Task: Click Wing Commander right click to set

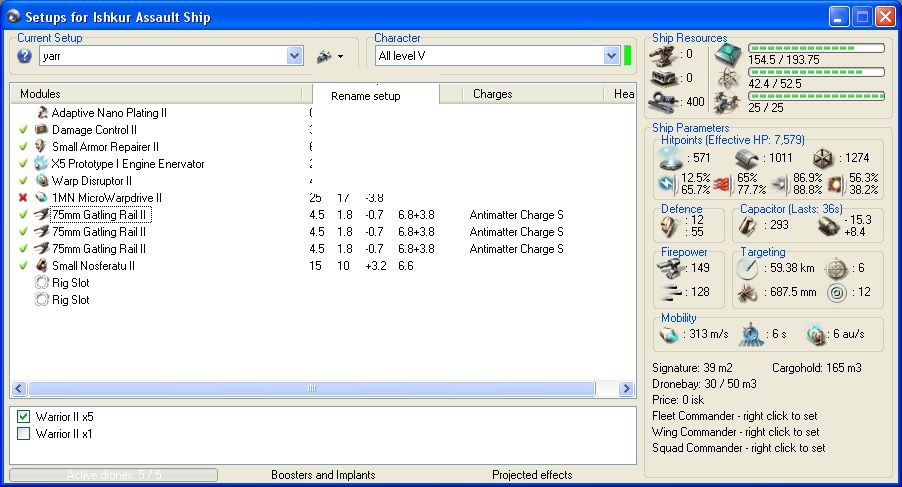Action: click(x=736, y=432)
